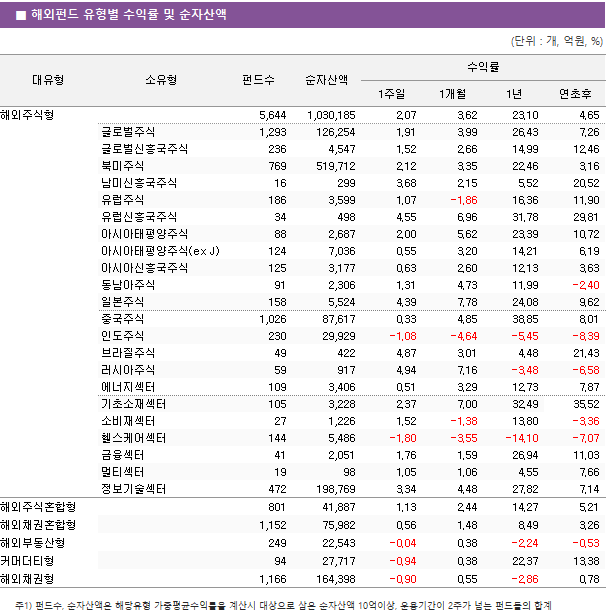Click the 35,52 year-to-date value for 기초소재섹터
Screen dimensions: 610x612
pos(586,404)
